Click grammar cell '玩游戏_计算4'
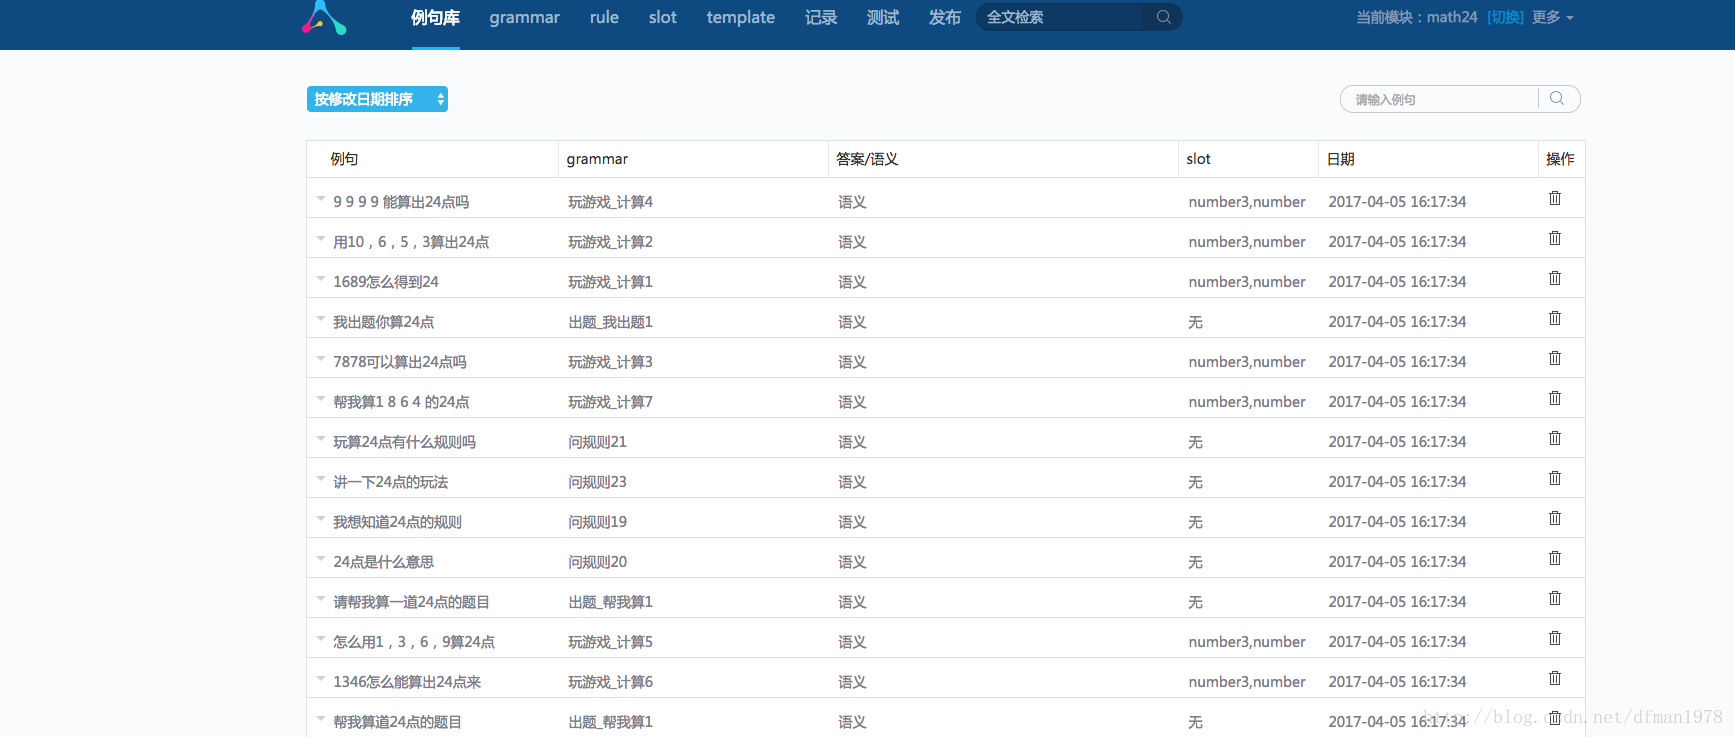Image resolution: width=1735 pixels, height=737 pixels. click(610, 202)
